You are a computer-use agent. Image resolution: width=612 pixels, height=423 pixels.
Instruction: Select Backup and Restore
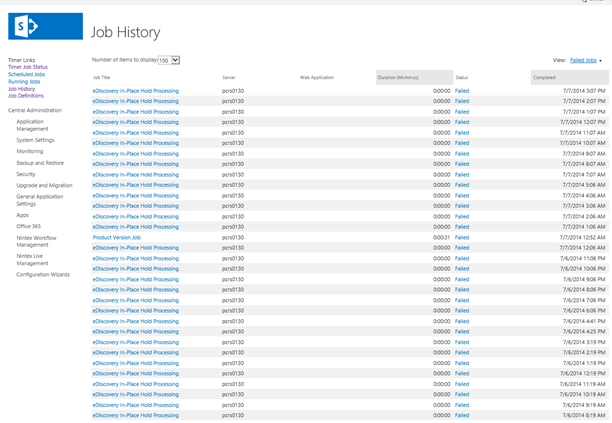pyautogui.click(x=40, y=162)
